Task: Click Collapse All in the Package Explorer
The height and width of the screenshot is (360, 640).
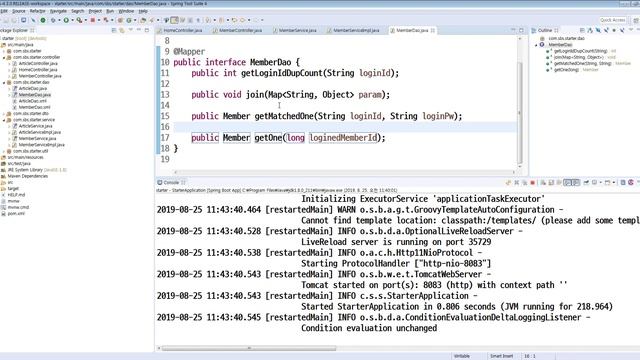Action: tap(114, 30)
